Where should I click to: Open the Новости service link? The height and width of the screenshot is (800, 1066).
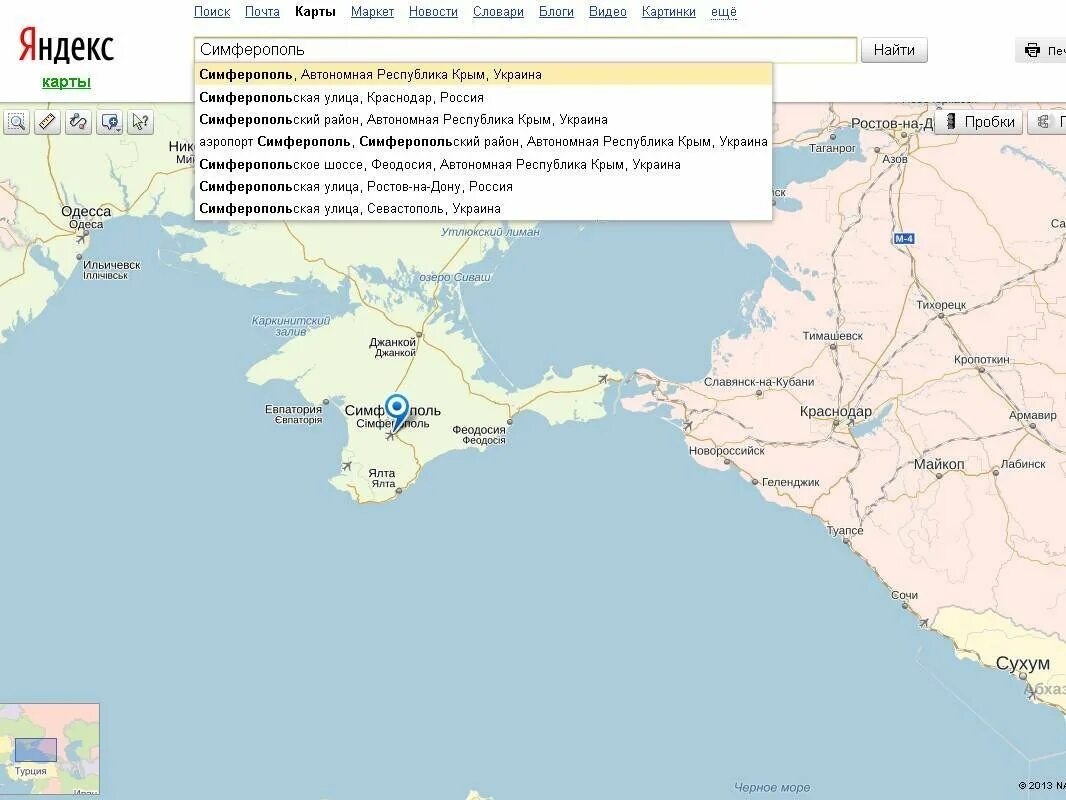coord(433,12)
